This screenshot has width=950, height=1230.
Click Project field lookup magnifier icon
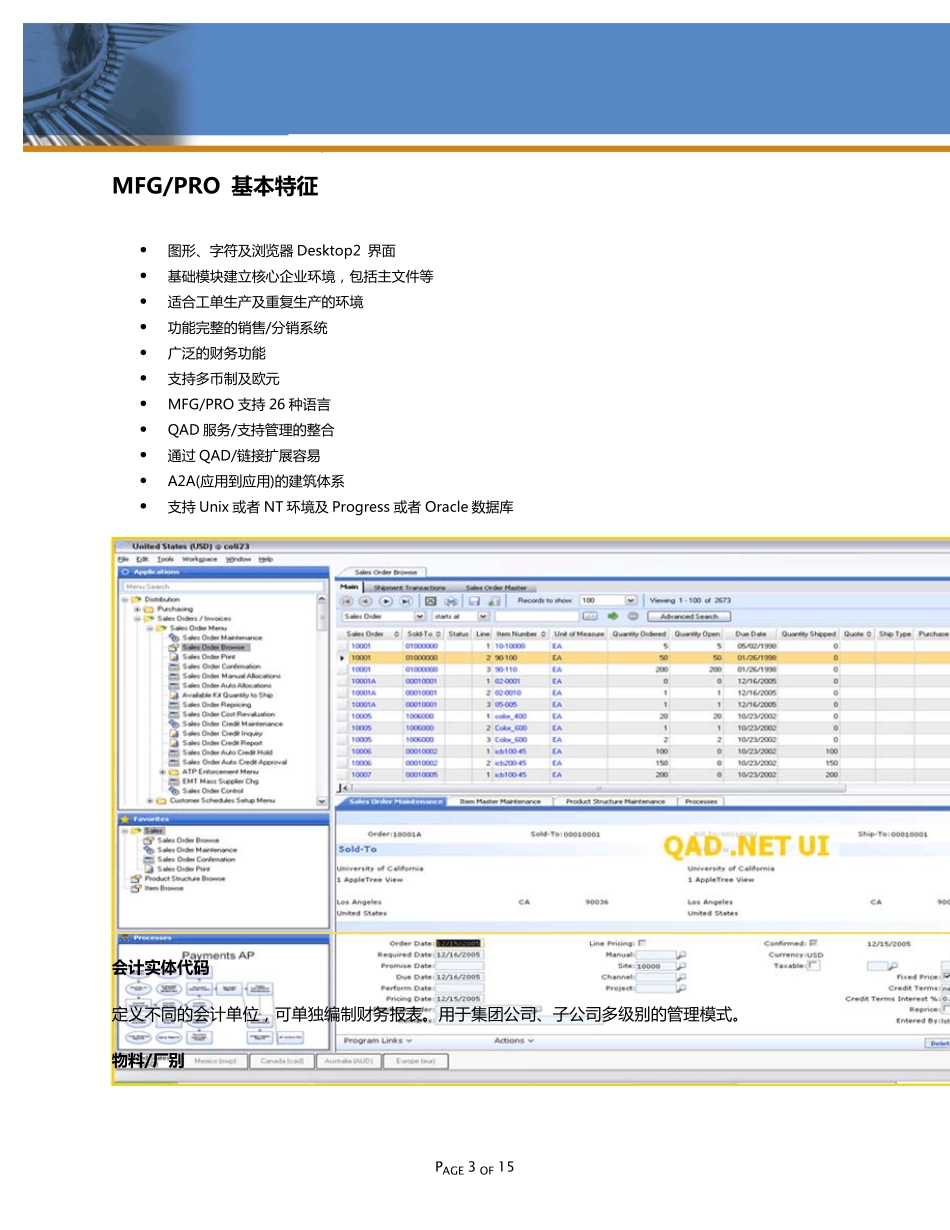coord(682,988)
